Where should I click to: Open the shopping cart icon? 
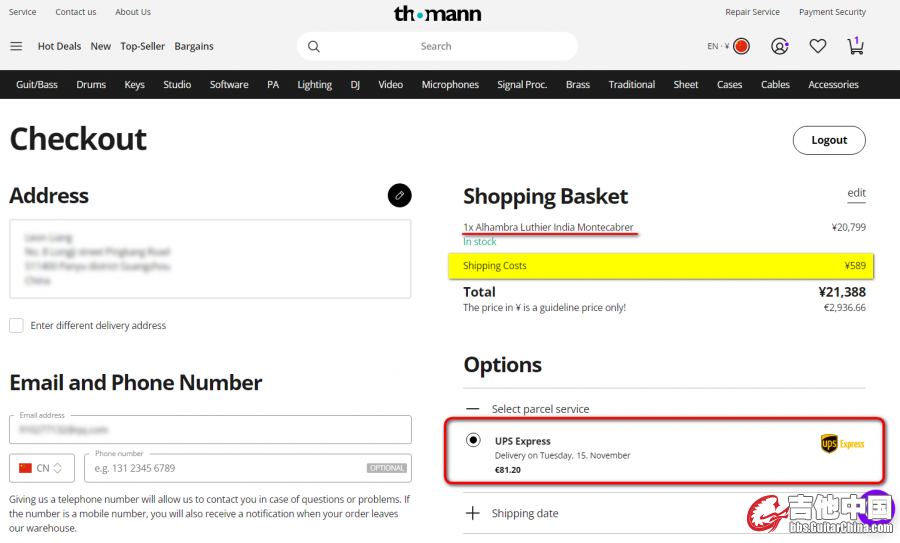pyautogui.click(x=855, y=46)
